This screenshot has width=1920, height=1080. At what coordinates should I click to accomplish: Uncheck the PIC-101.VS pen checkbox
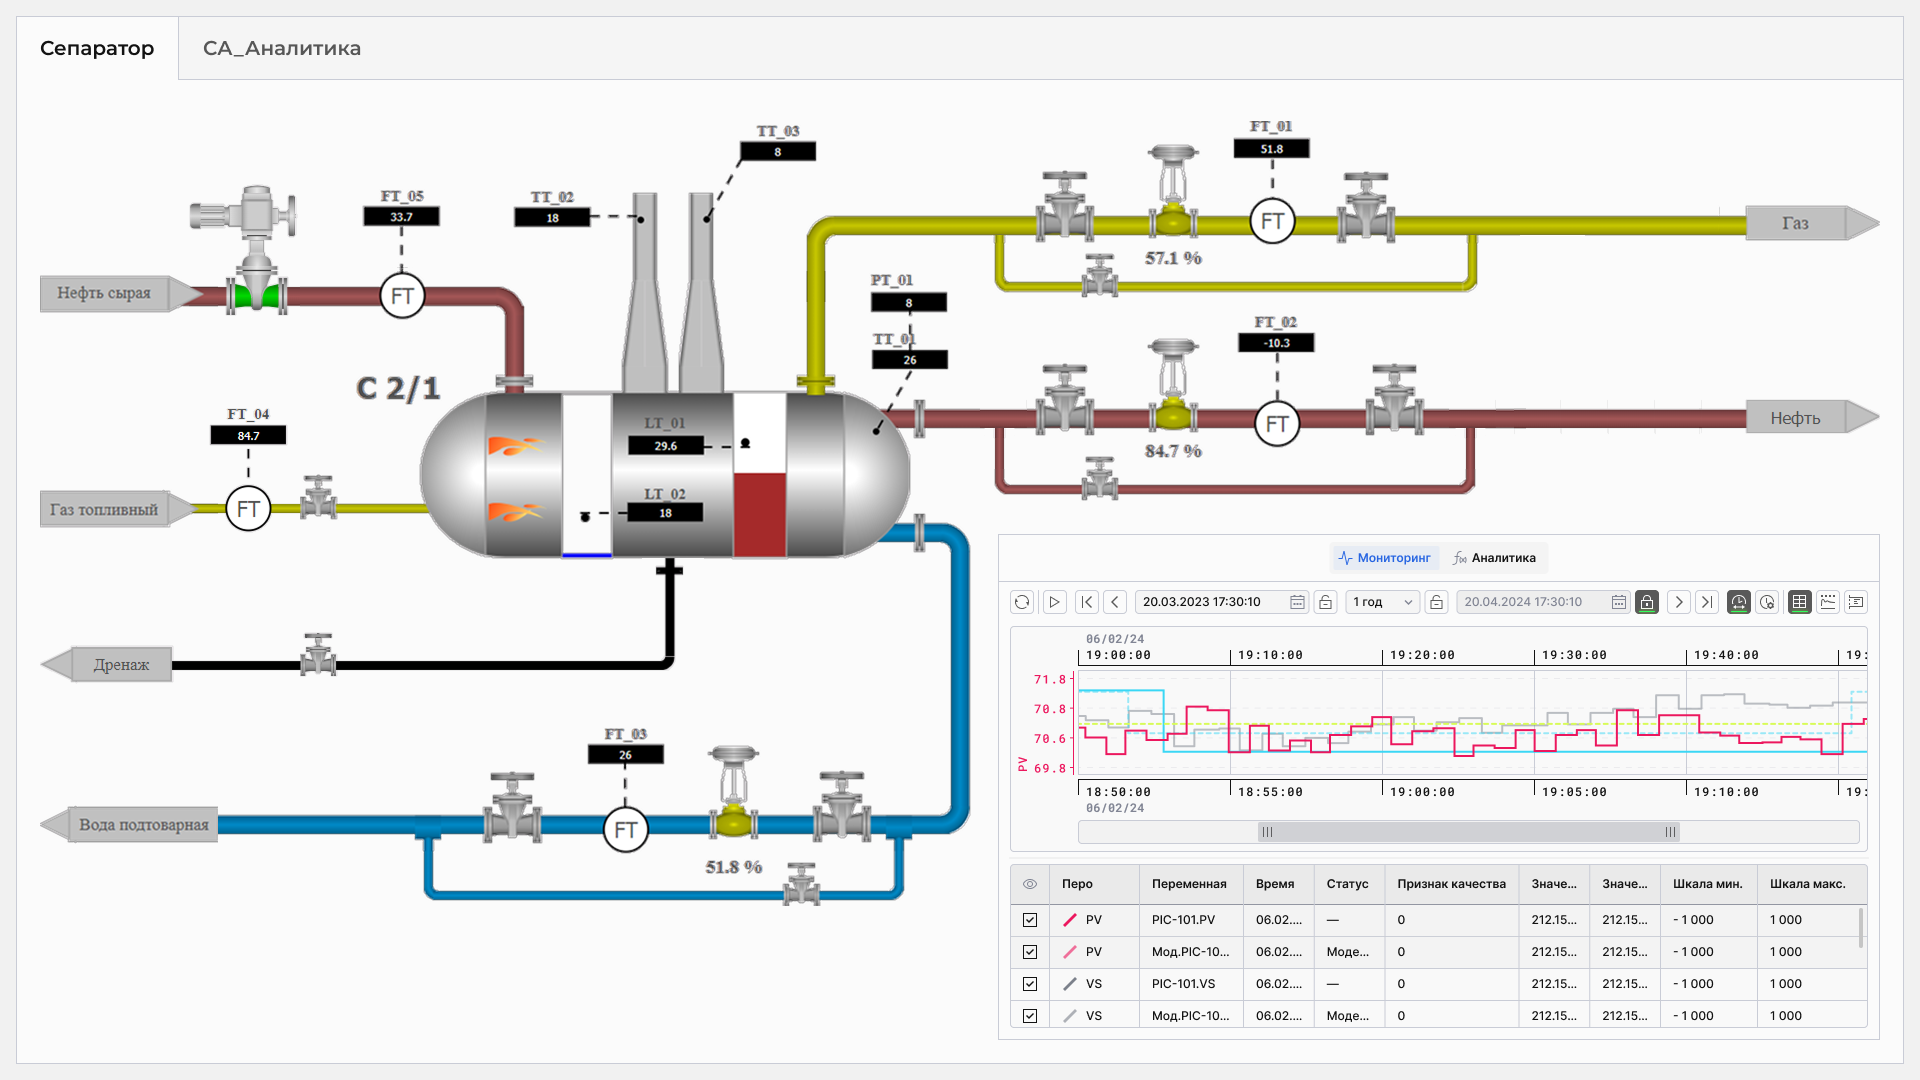point(1030,984)
